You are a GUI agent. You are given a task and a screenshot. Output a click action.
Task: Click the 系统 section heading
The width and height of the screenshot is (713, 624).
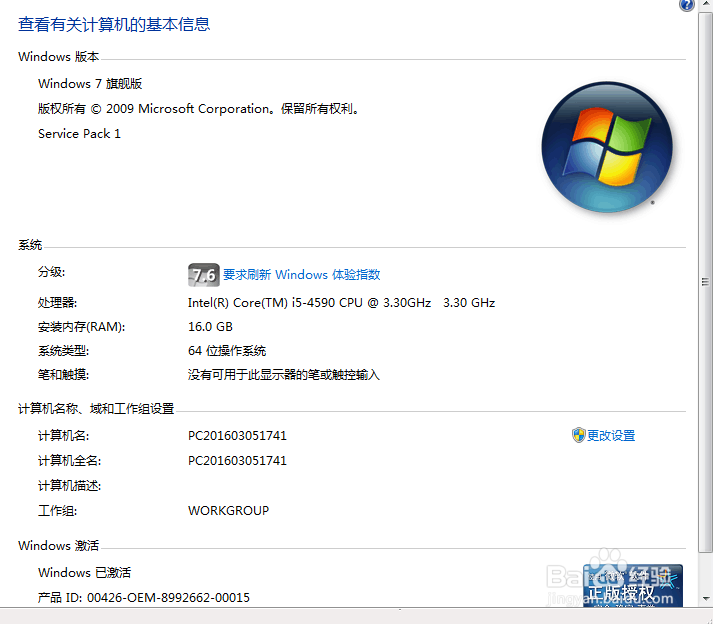click(x=30, y=245)
